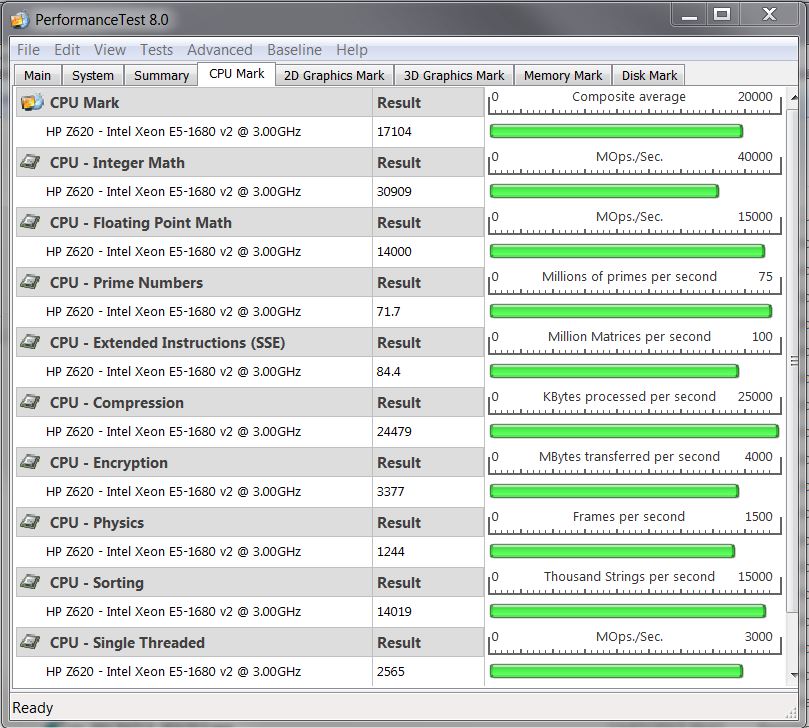Viewport: 809px width, 728px height.
Task: Select the CPU - Sorting header
Action: (193, 583)
